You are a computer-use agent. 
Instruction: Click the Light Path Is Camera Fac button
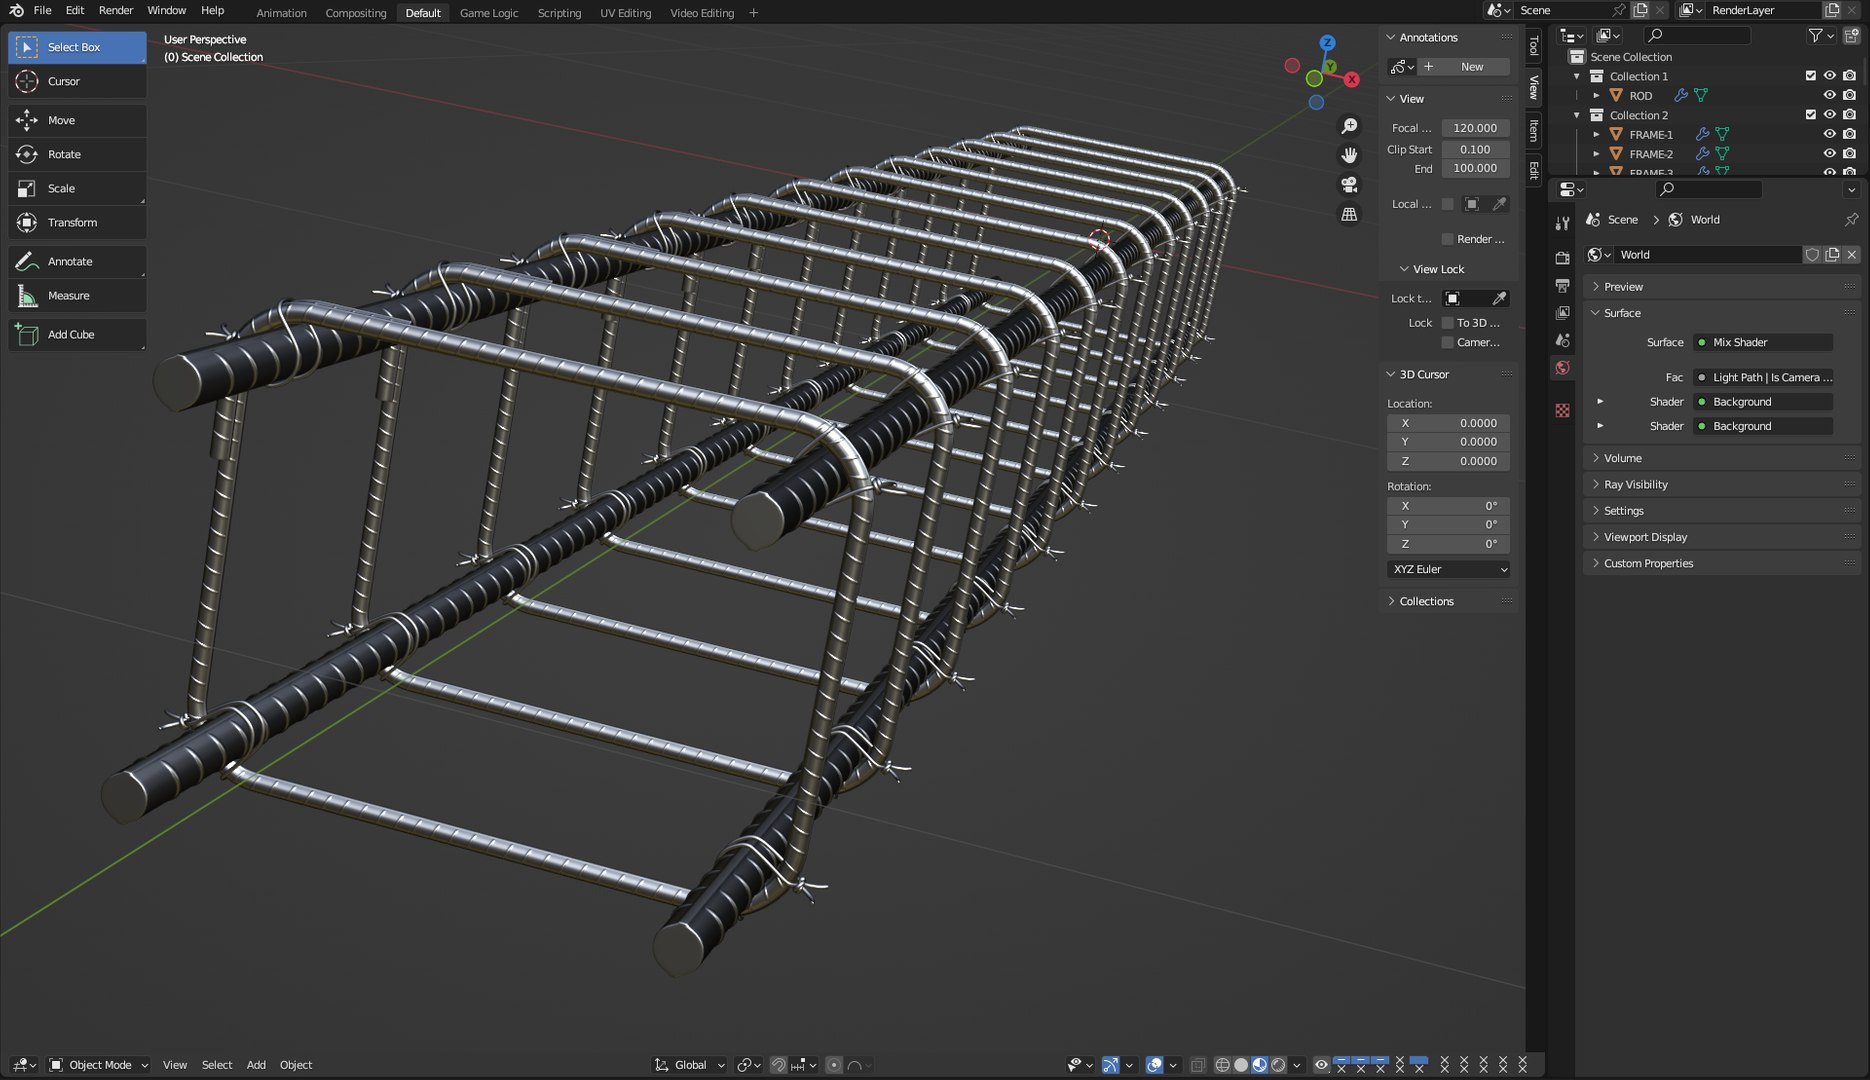click(x=1764, y=377)
